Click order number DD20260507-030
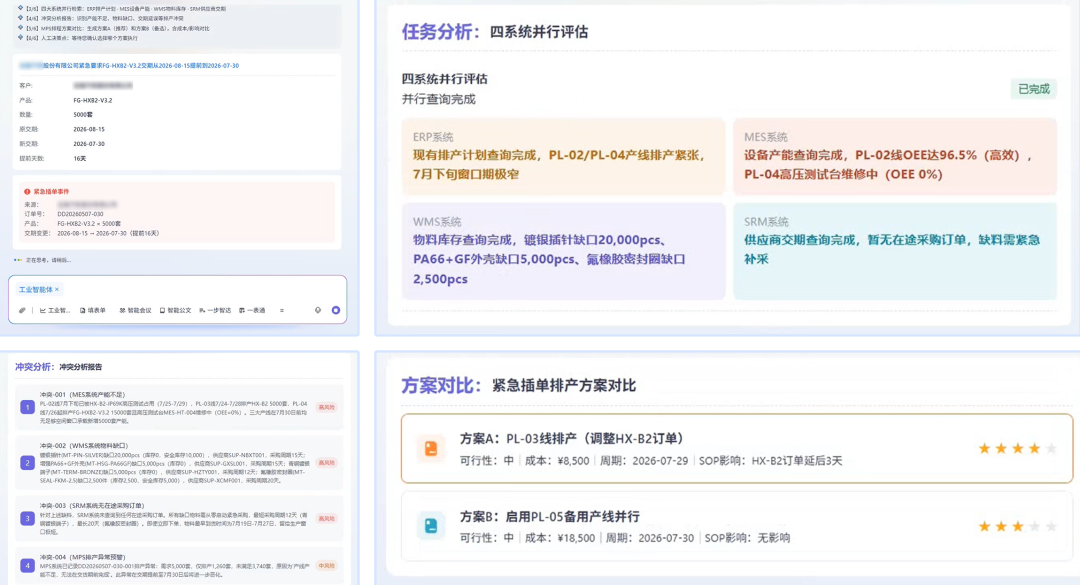 pos(80,214)
